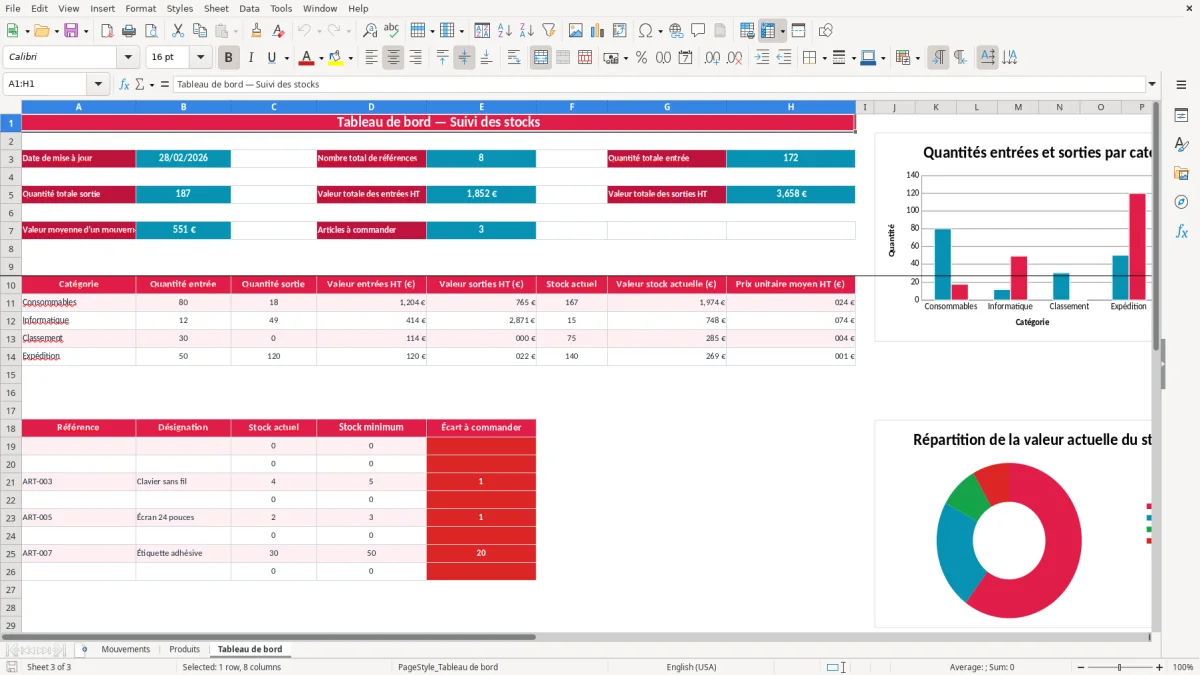
Task: Toggle Wrap Text button
Action: tap(514, 58)
